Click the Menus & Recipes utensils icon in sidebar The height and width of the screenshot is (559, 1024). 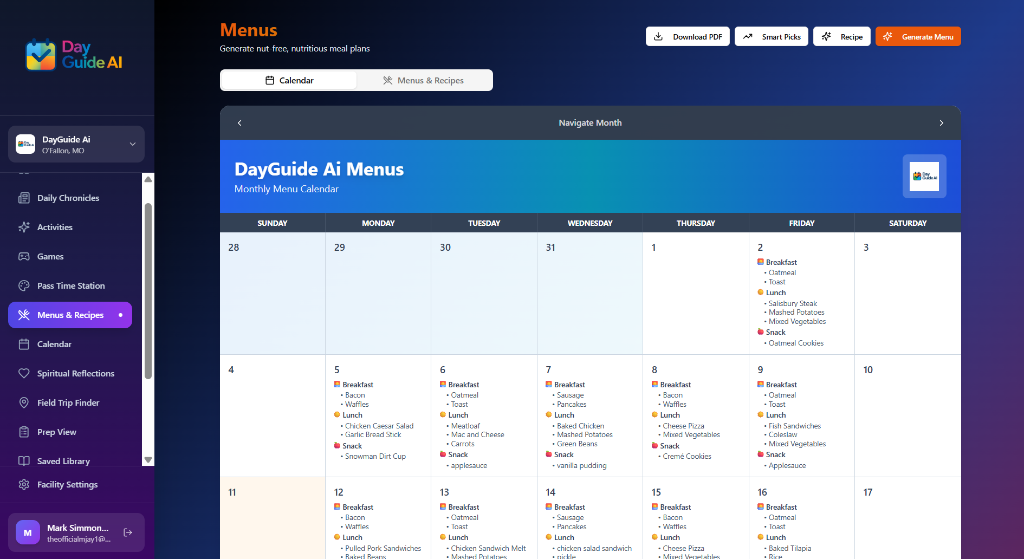[24, 315]
